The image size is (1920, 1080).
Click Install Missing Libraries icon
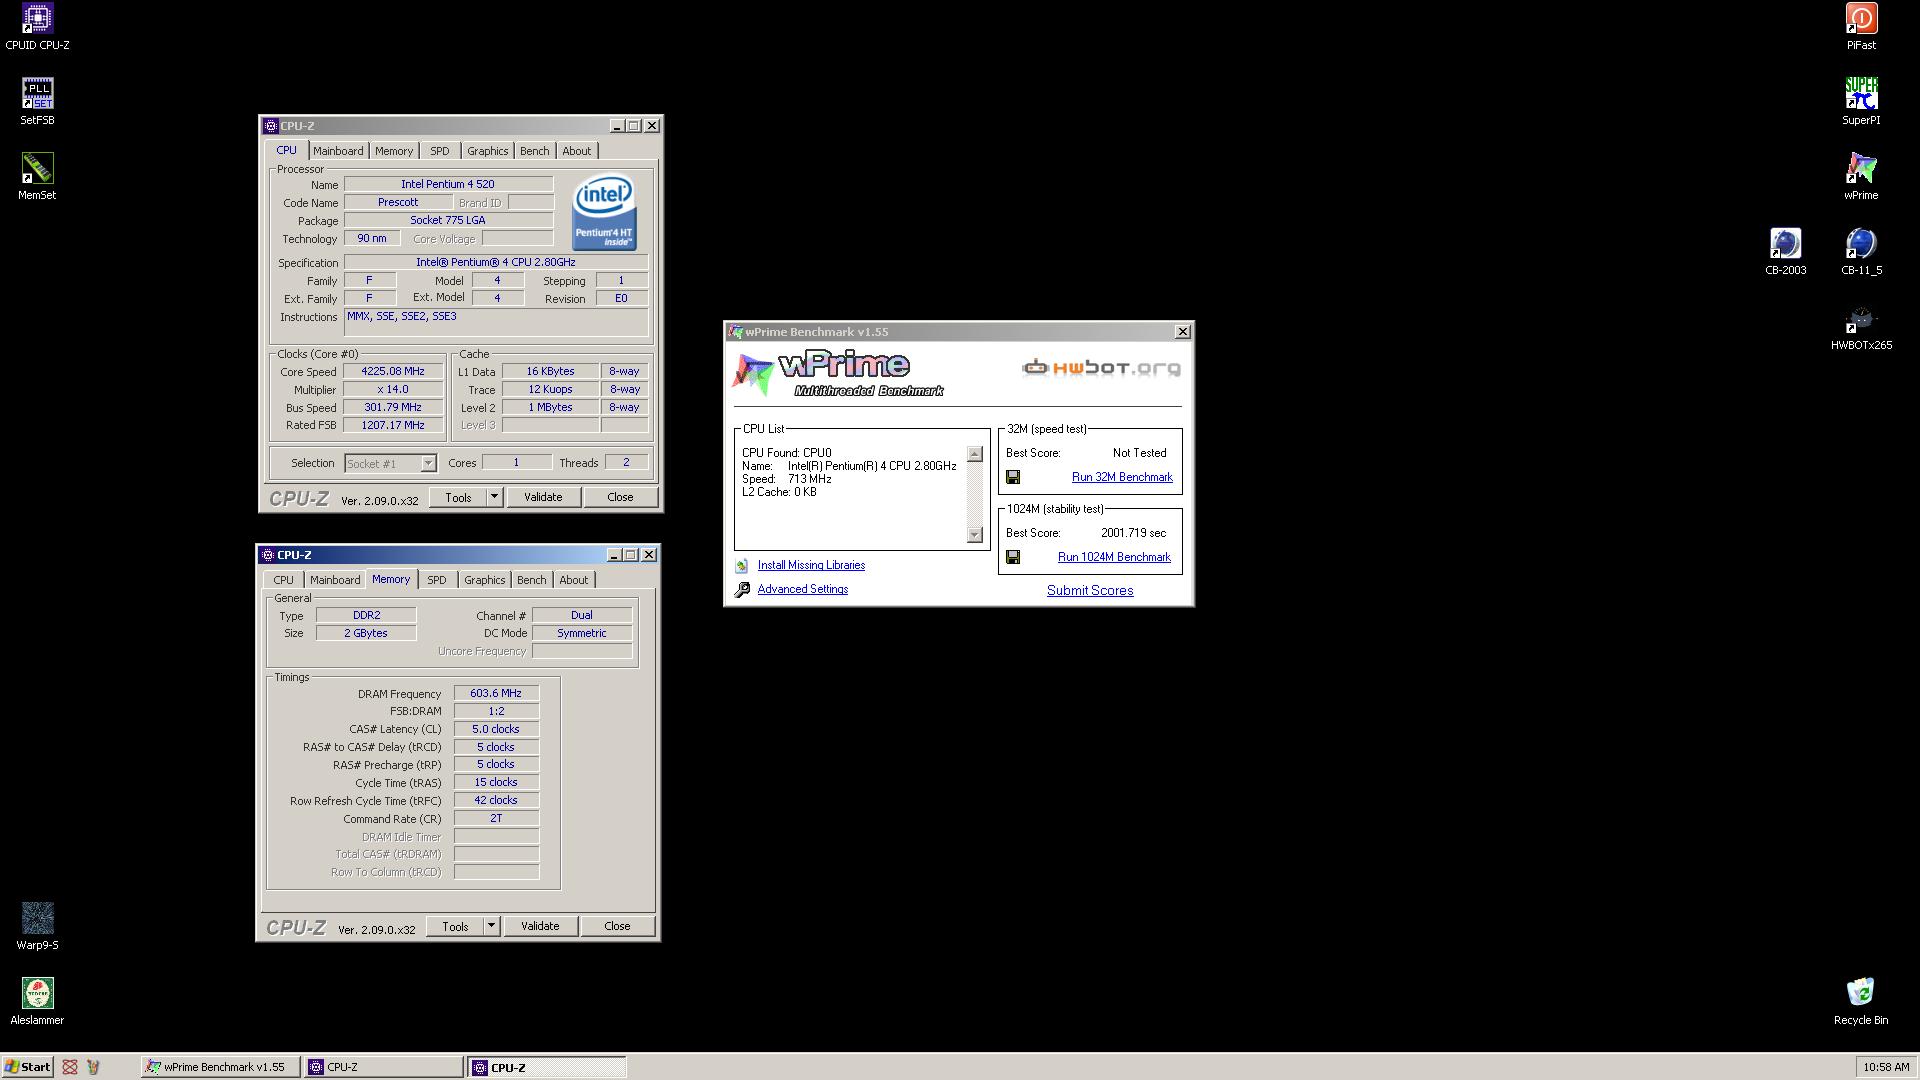pos(742,566)
